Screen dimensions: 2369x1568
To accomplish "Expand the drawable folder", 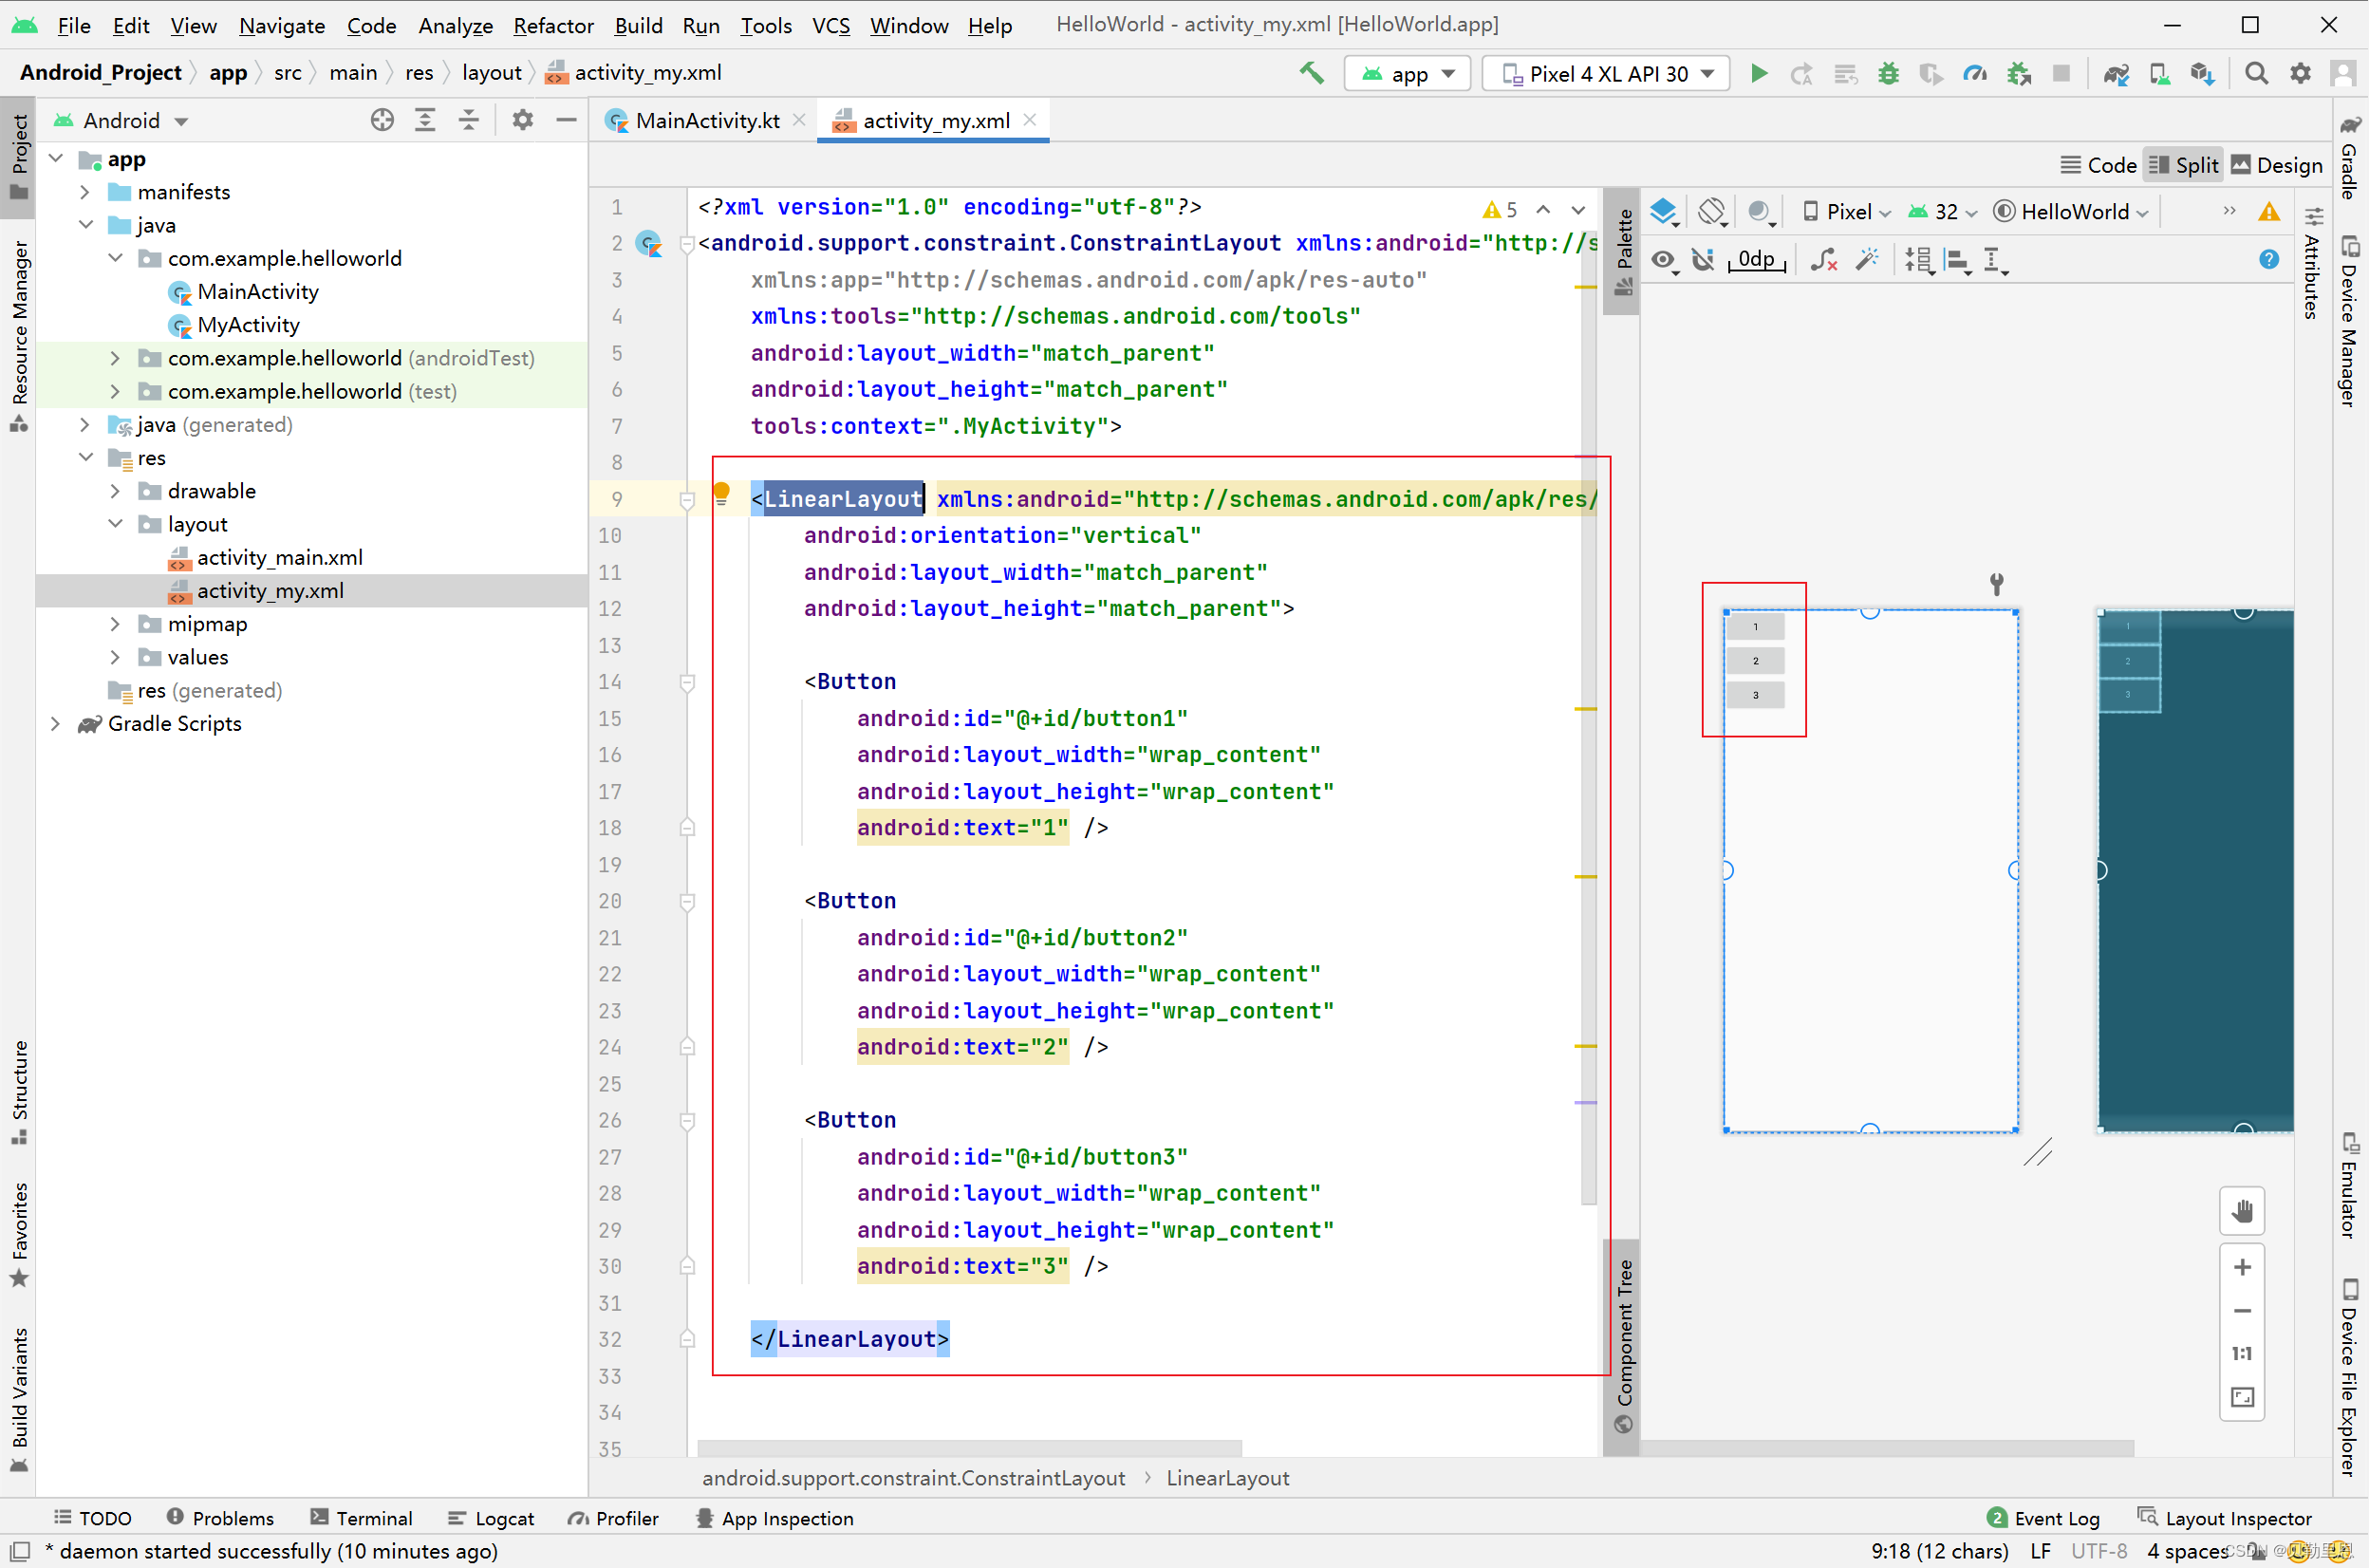I will click(116, 491).
